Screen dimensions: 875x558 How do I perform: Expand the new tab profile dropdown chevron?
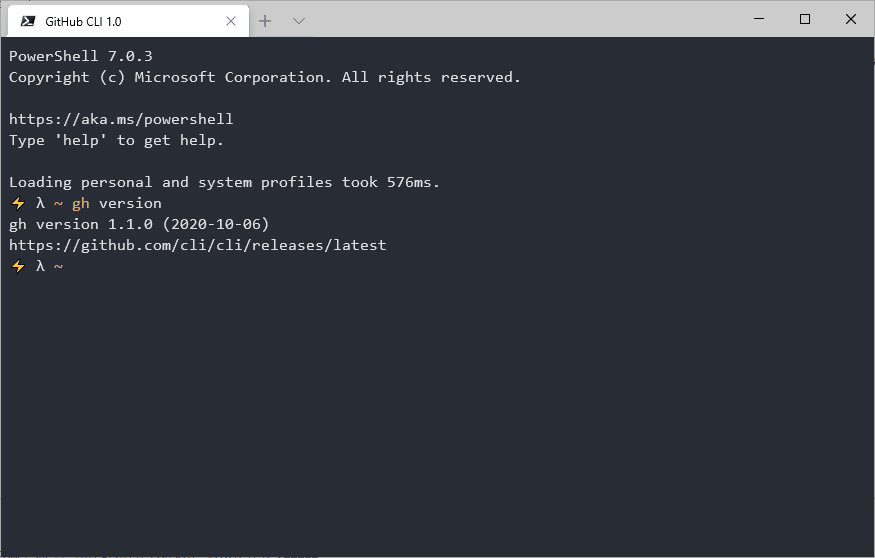click(299, 21)
